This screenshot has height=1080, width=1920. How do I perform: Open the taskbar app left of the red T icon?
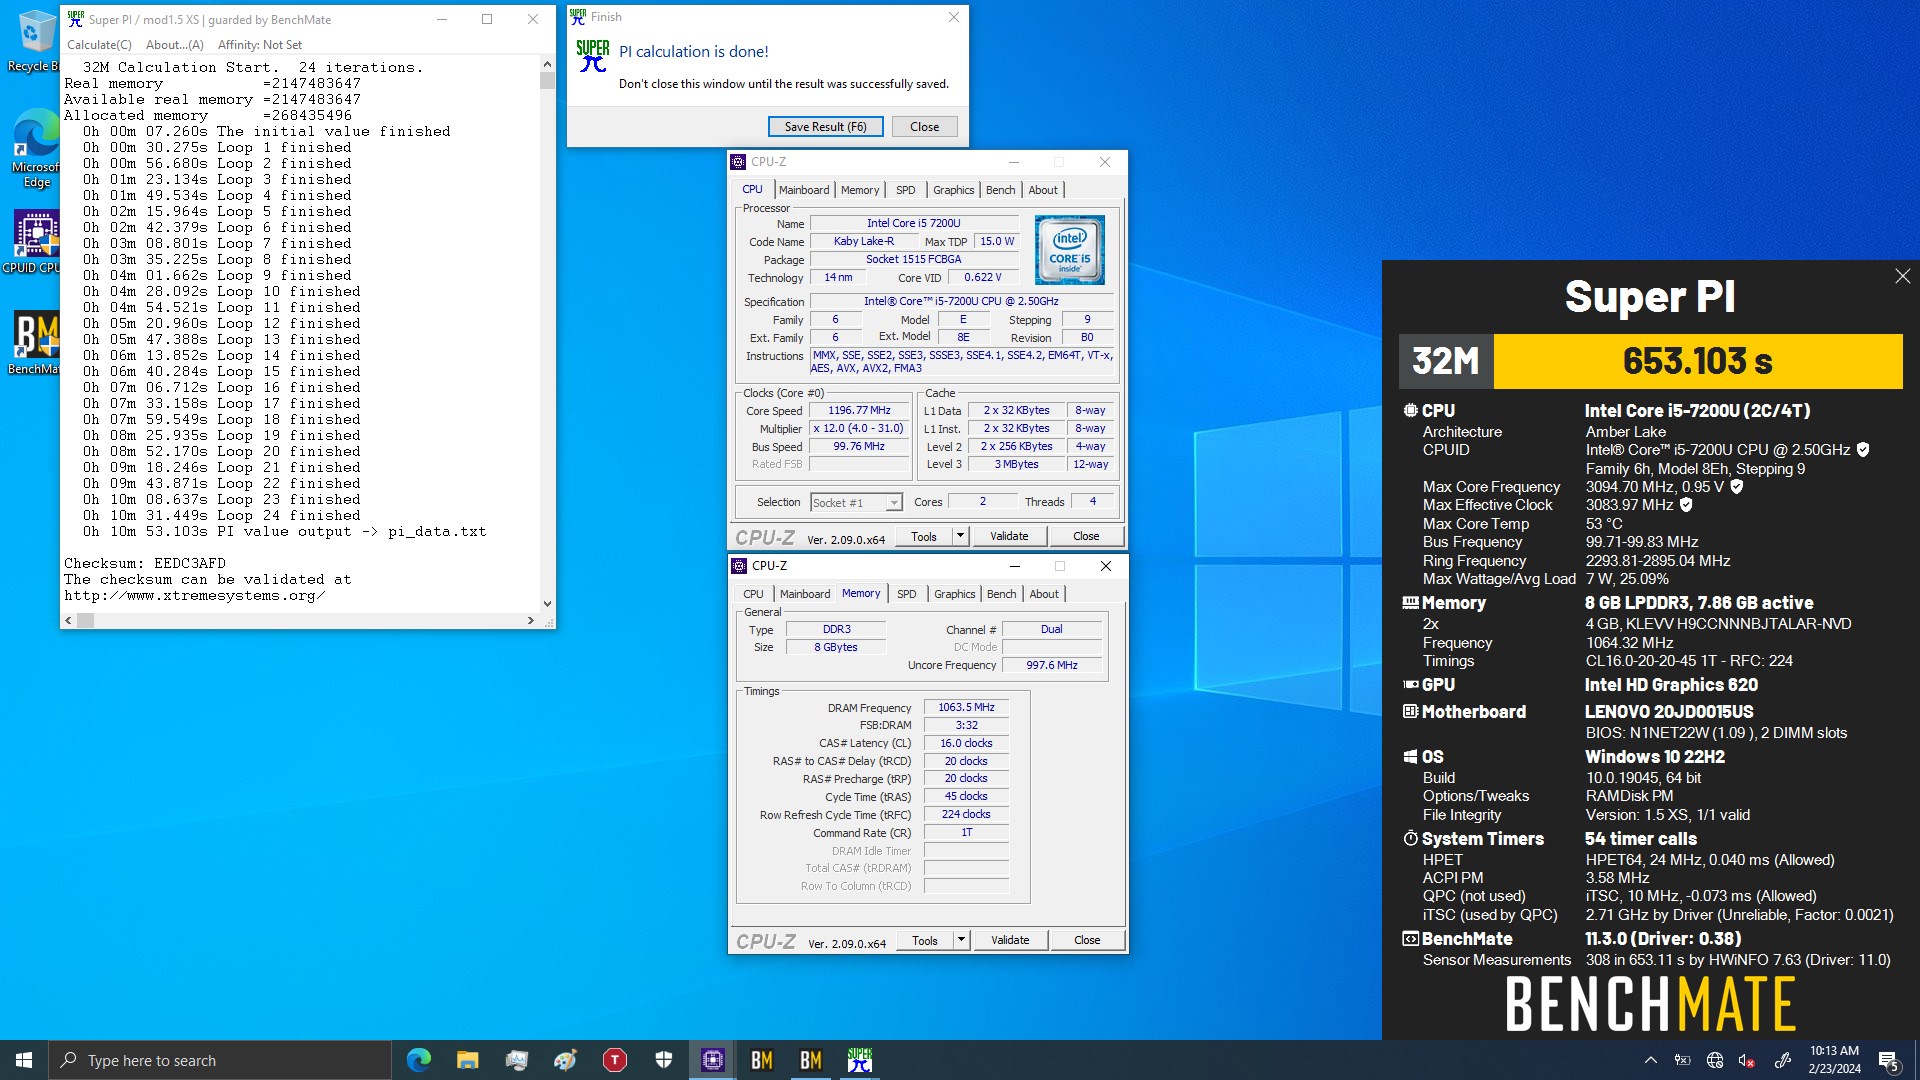click(566, 1060)
